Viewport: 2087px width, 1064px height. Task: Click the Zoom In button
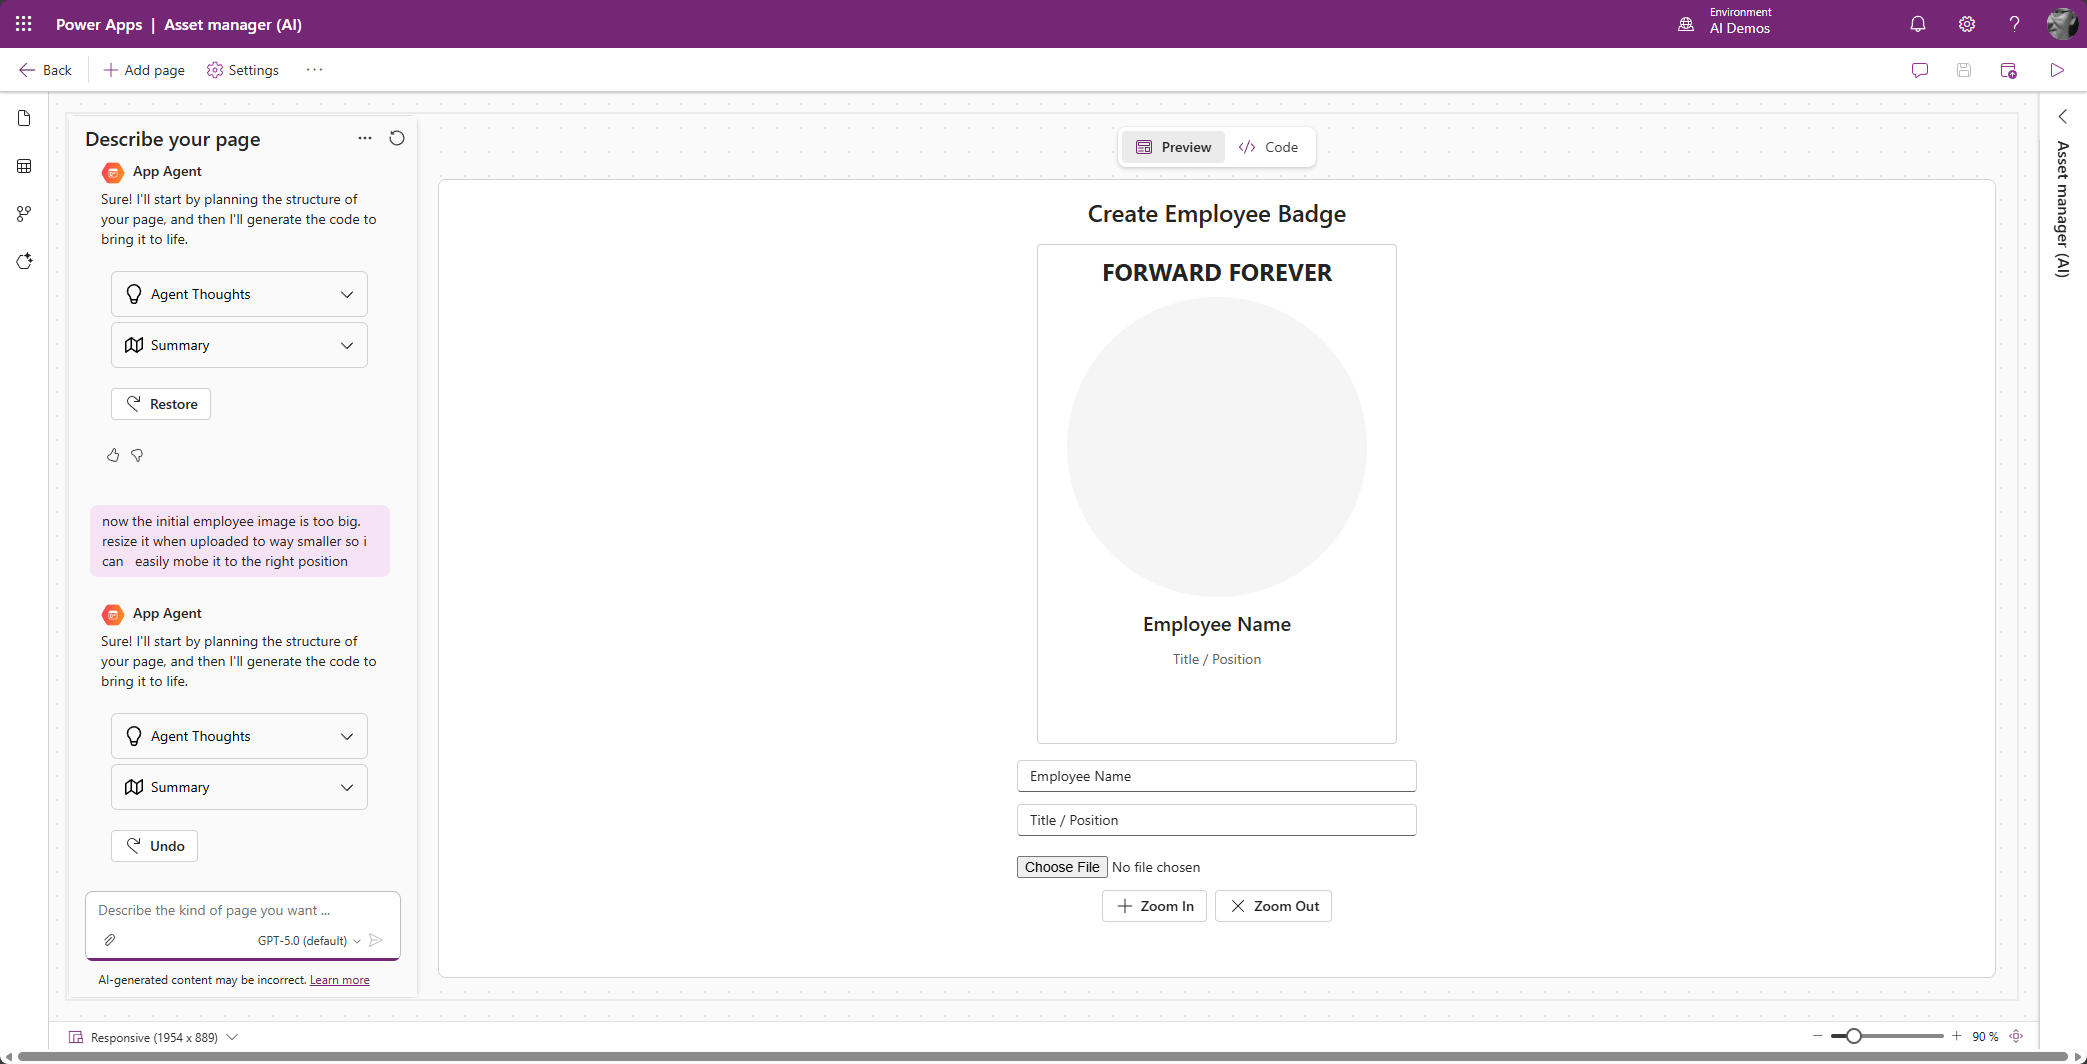[x=1154, y=906]
